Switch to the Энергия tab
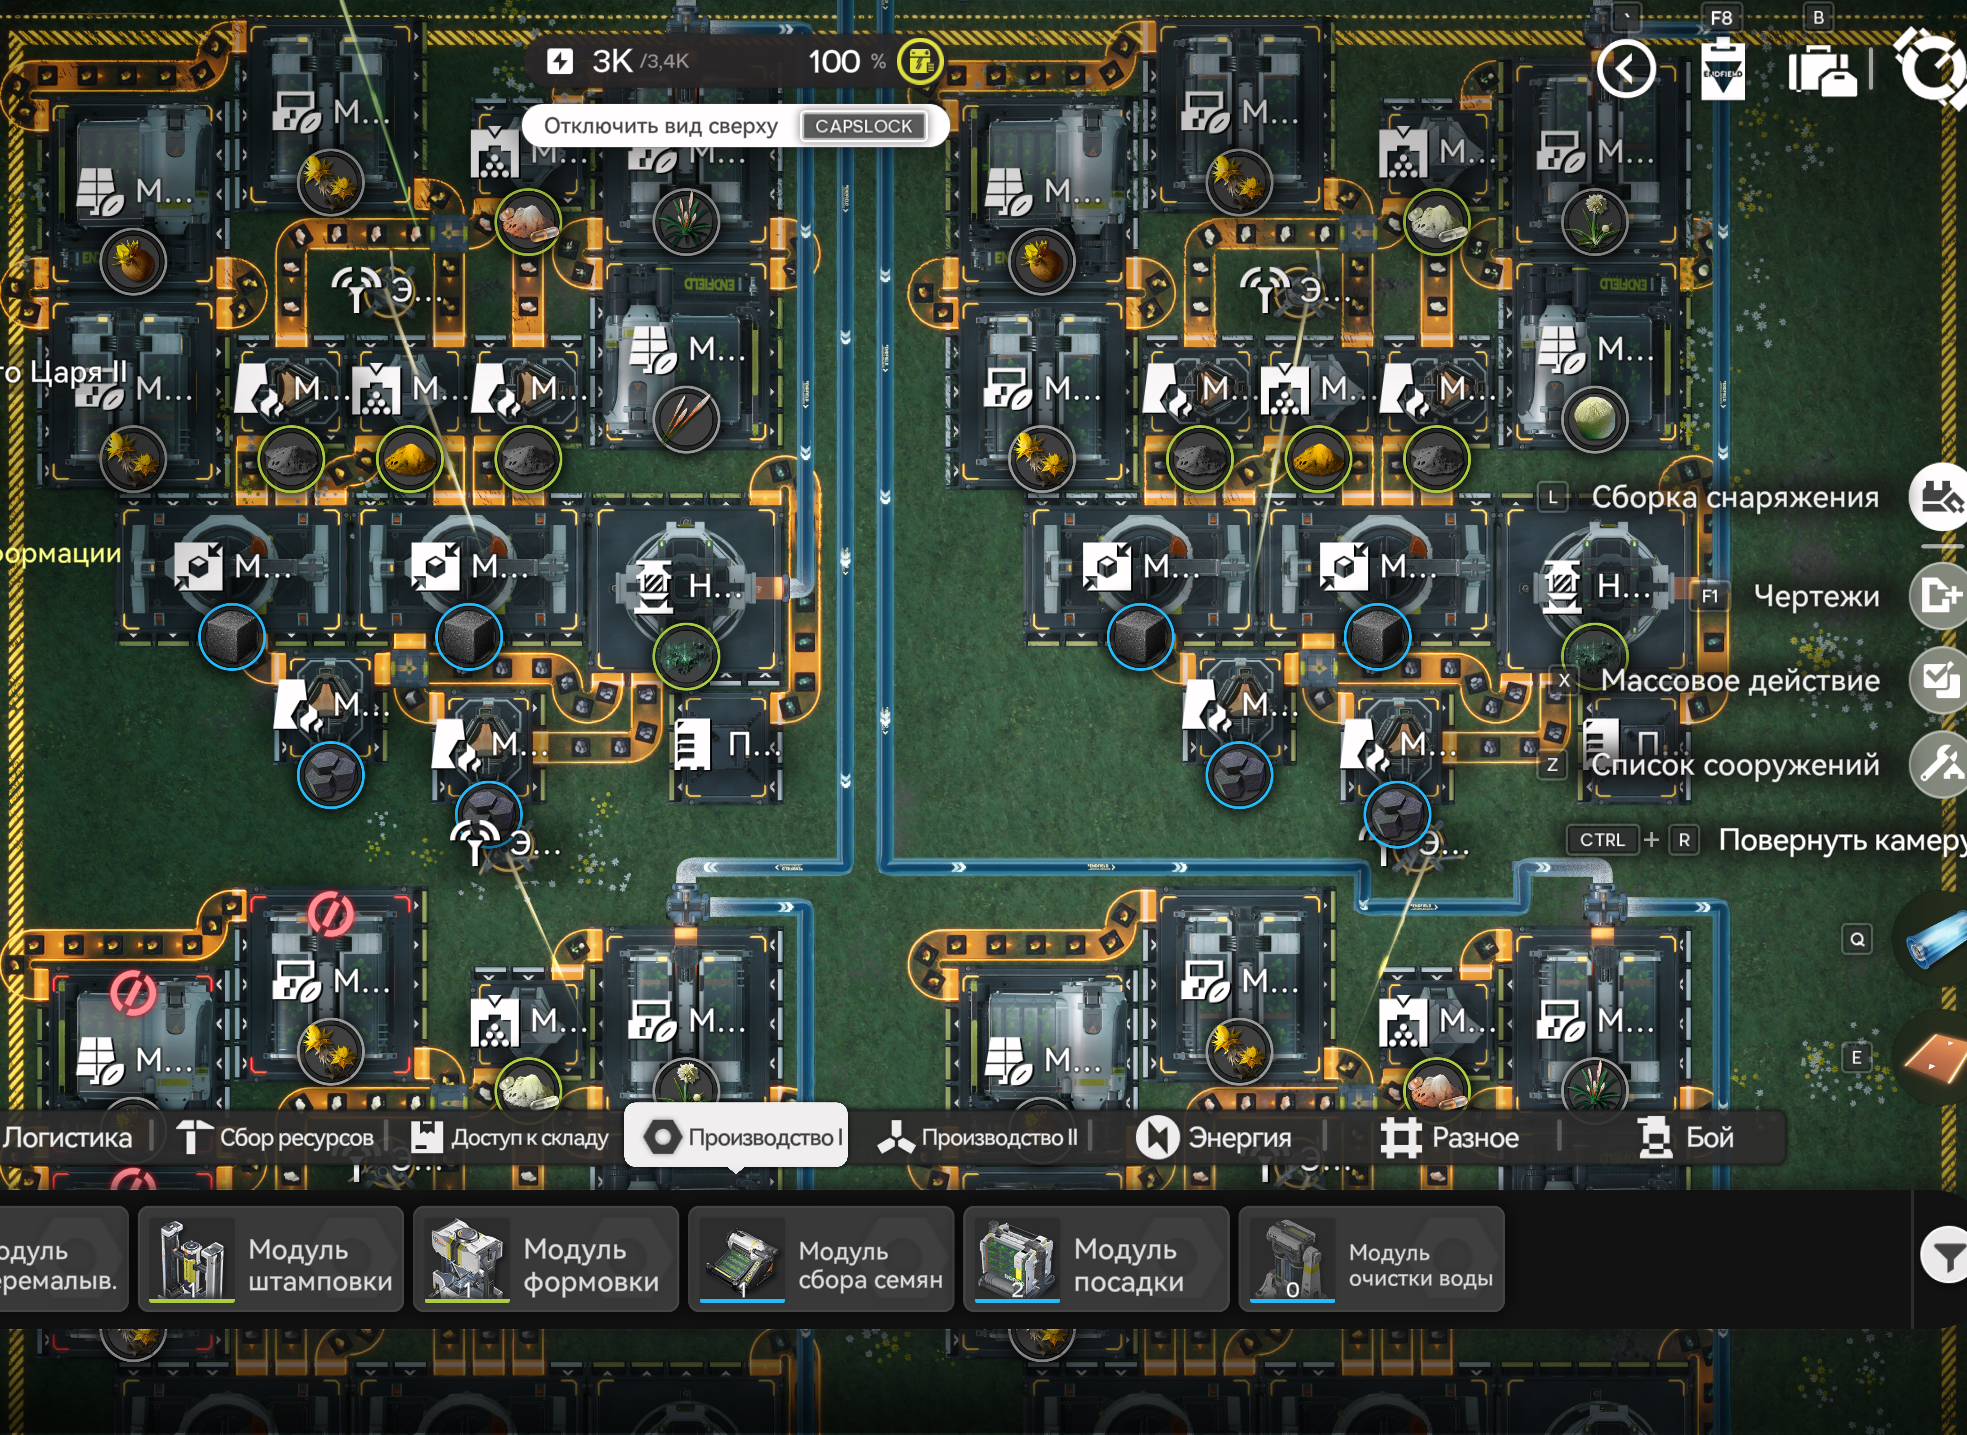The image size is (1967, 1435). [1214, 1138]
